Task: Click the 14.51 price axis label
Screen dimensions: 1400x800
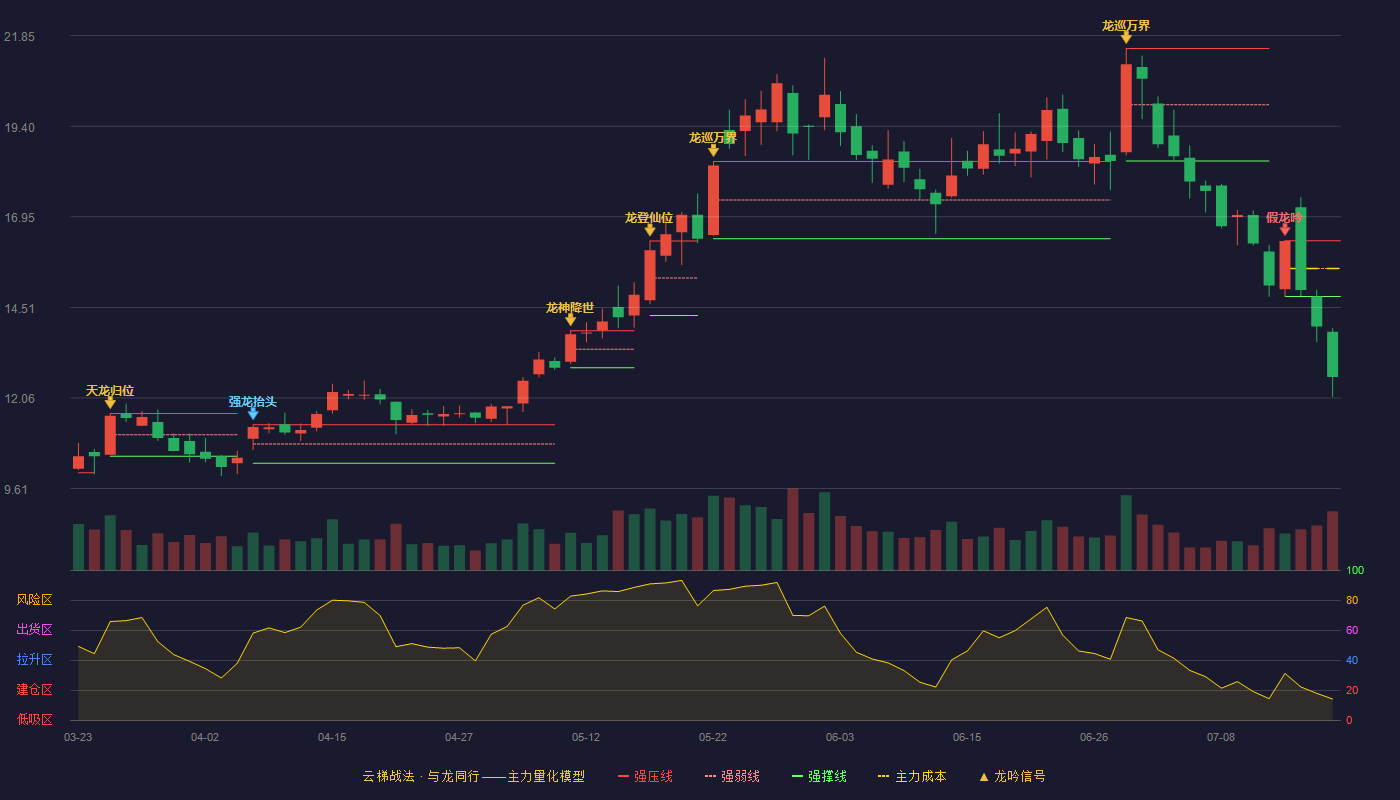Action: [x=19, y=309]
